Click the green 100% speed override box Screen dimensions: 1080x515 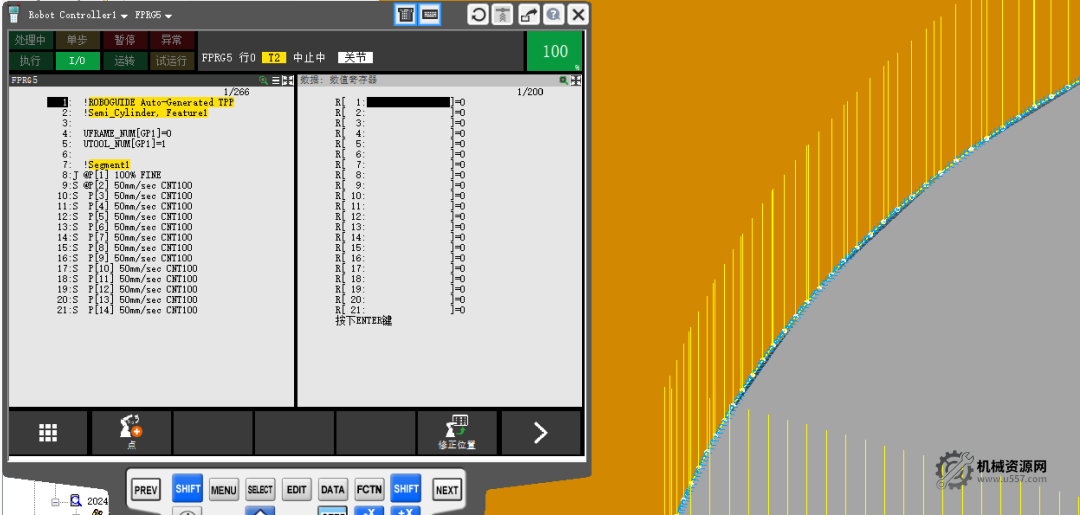pyautogui.click(x=555, y=51)
